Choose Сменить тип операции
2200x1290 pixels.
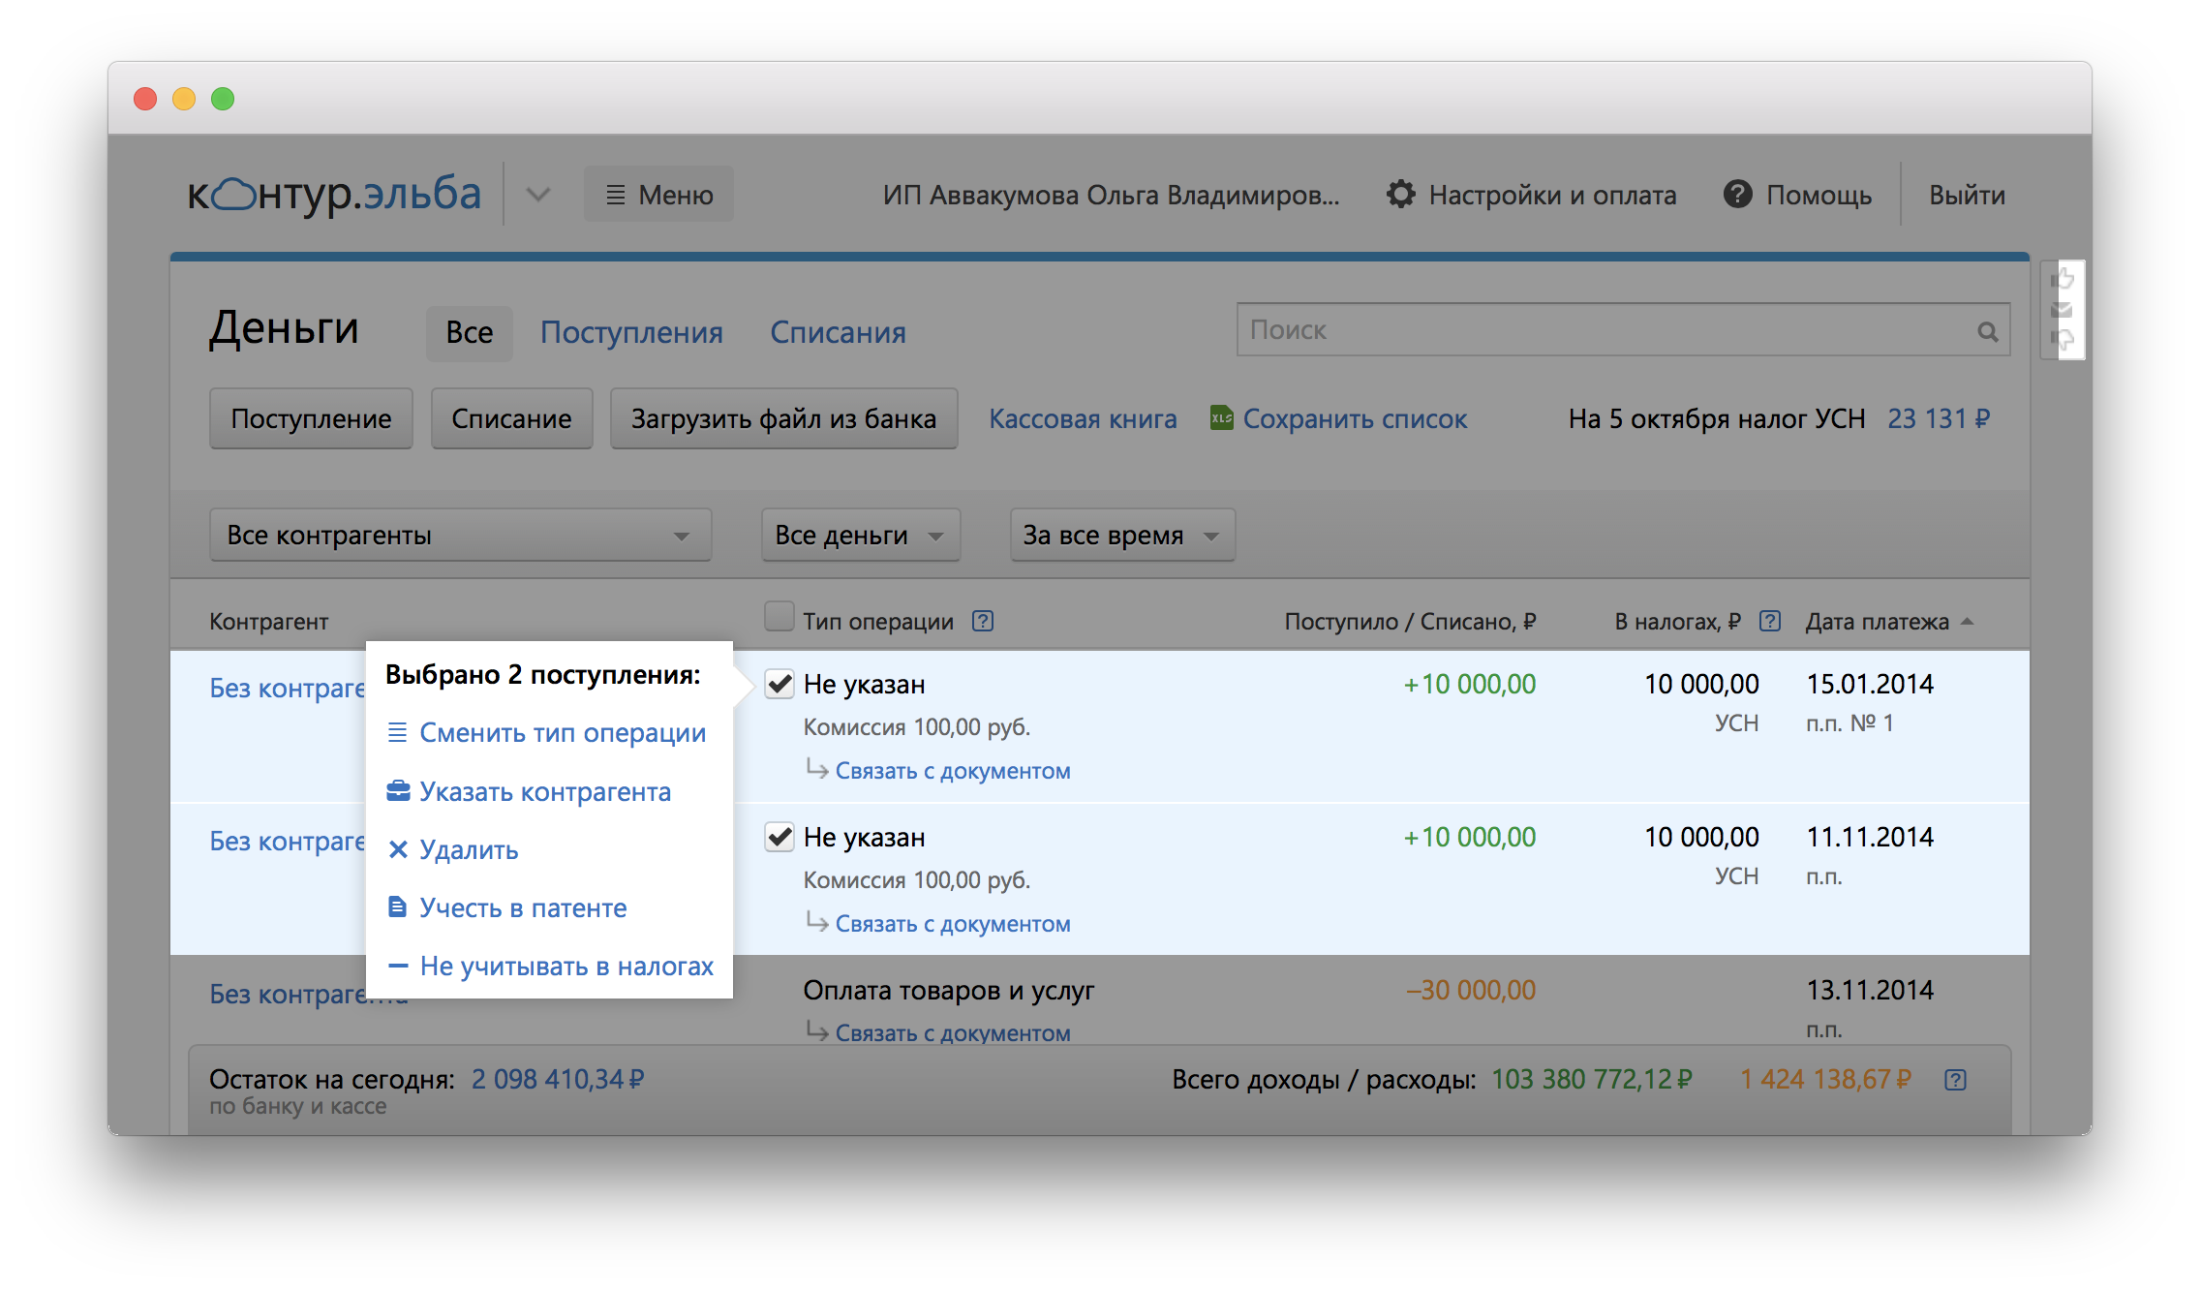coord(563,733)
